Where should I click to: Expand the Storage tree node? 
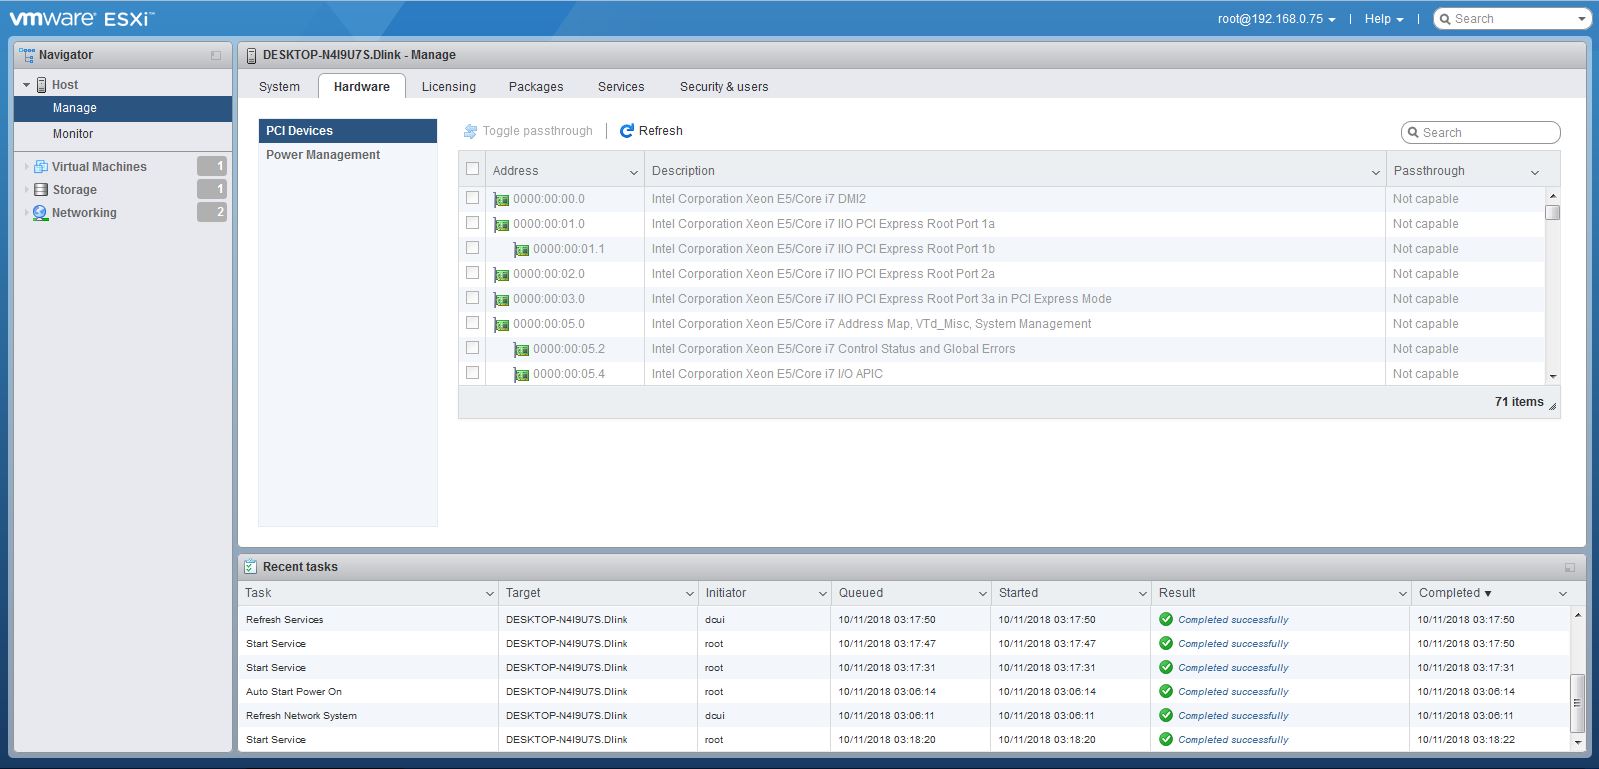[x=26, y=190]
